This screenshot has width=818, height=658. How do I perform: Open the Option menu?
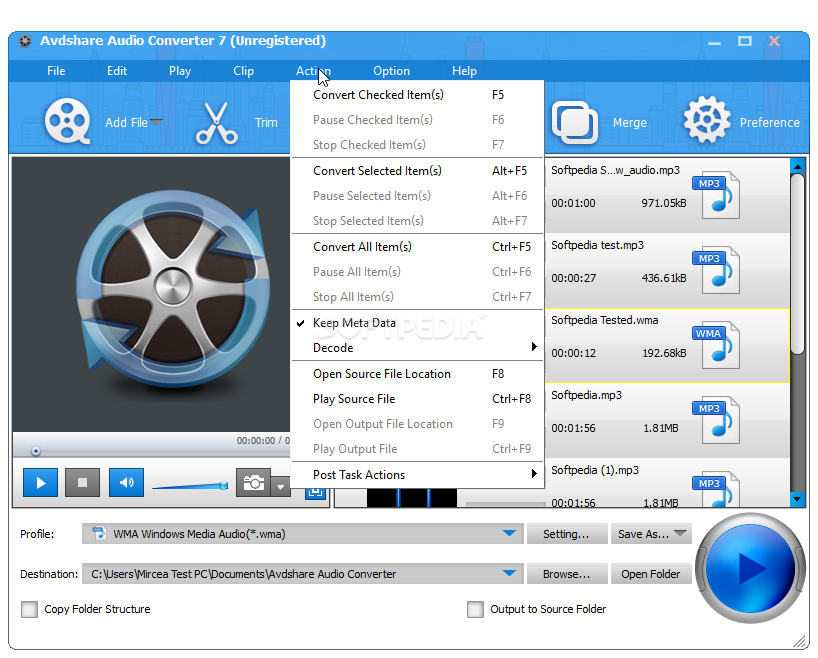(x=391, y=71)
